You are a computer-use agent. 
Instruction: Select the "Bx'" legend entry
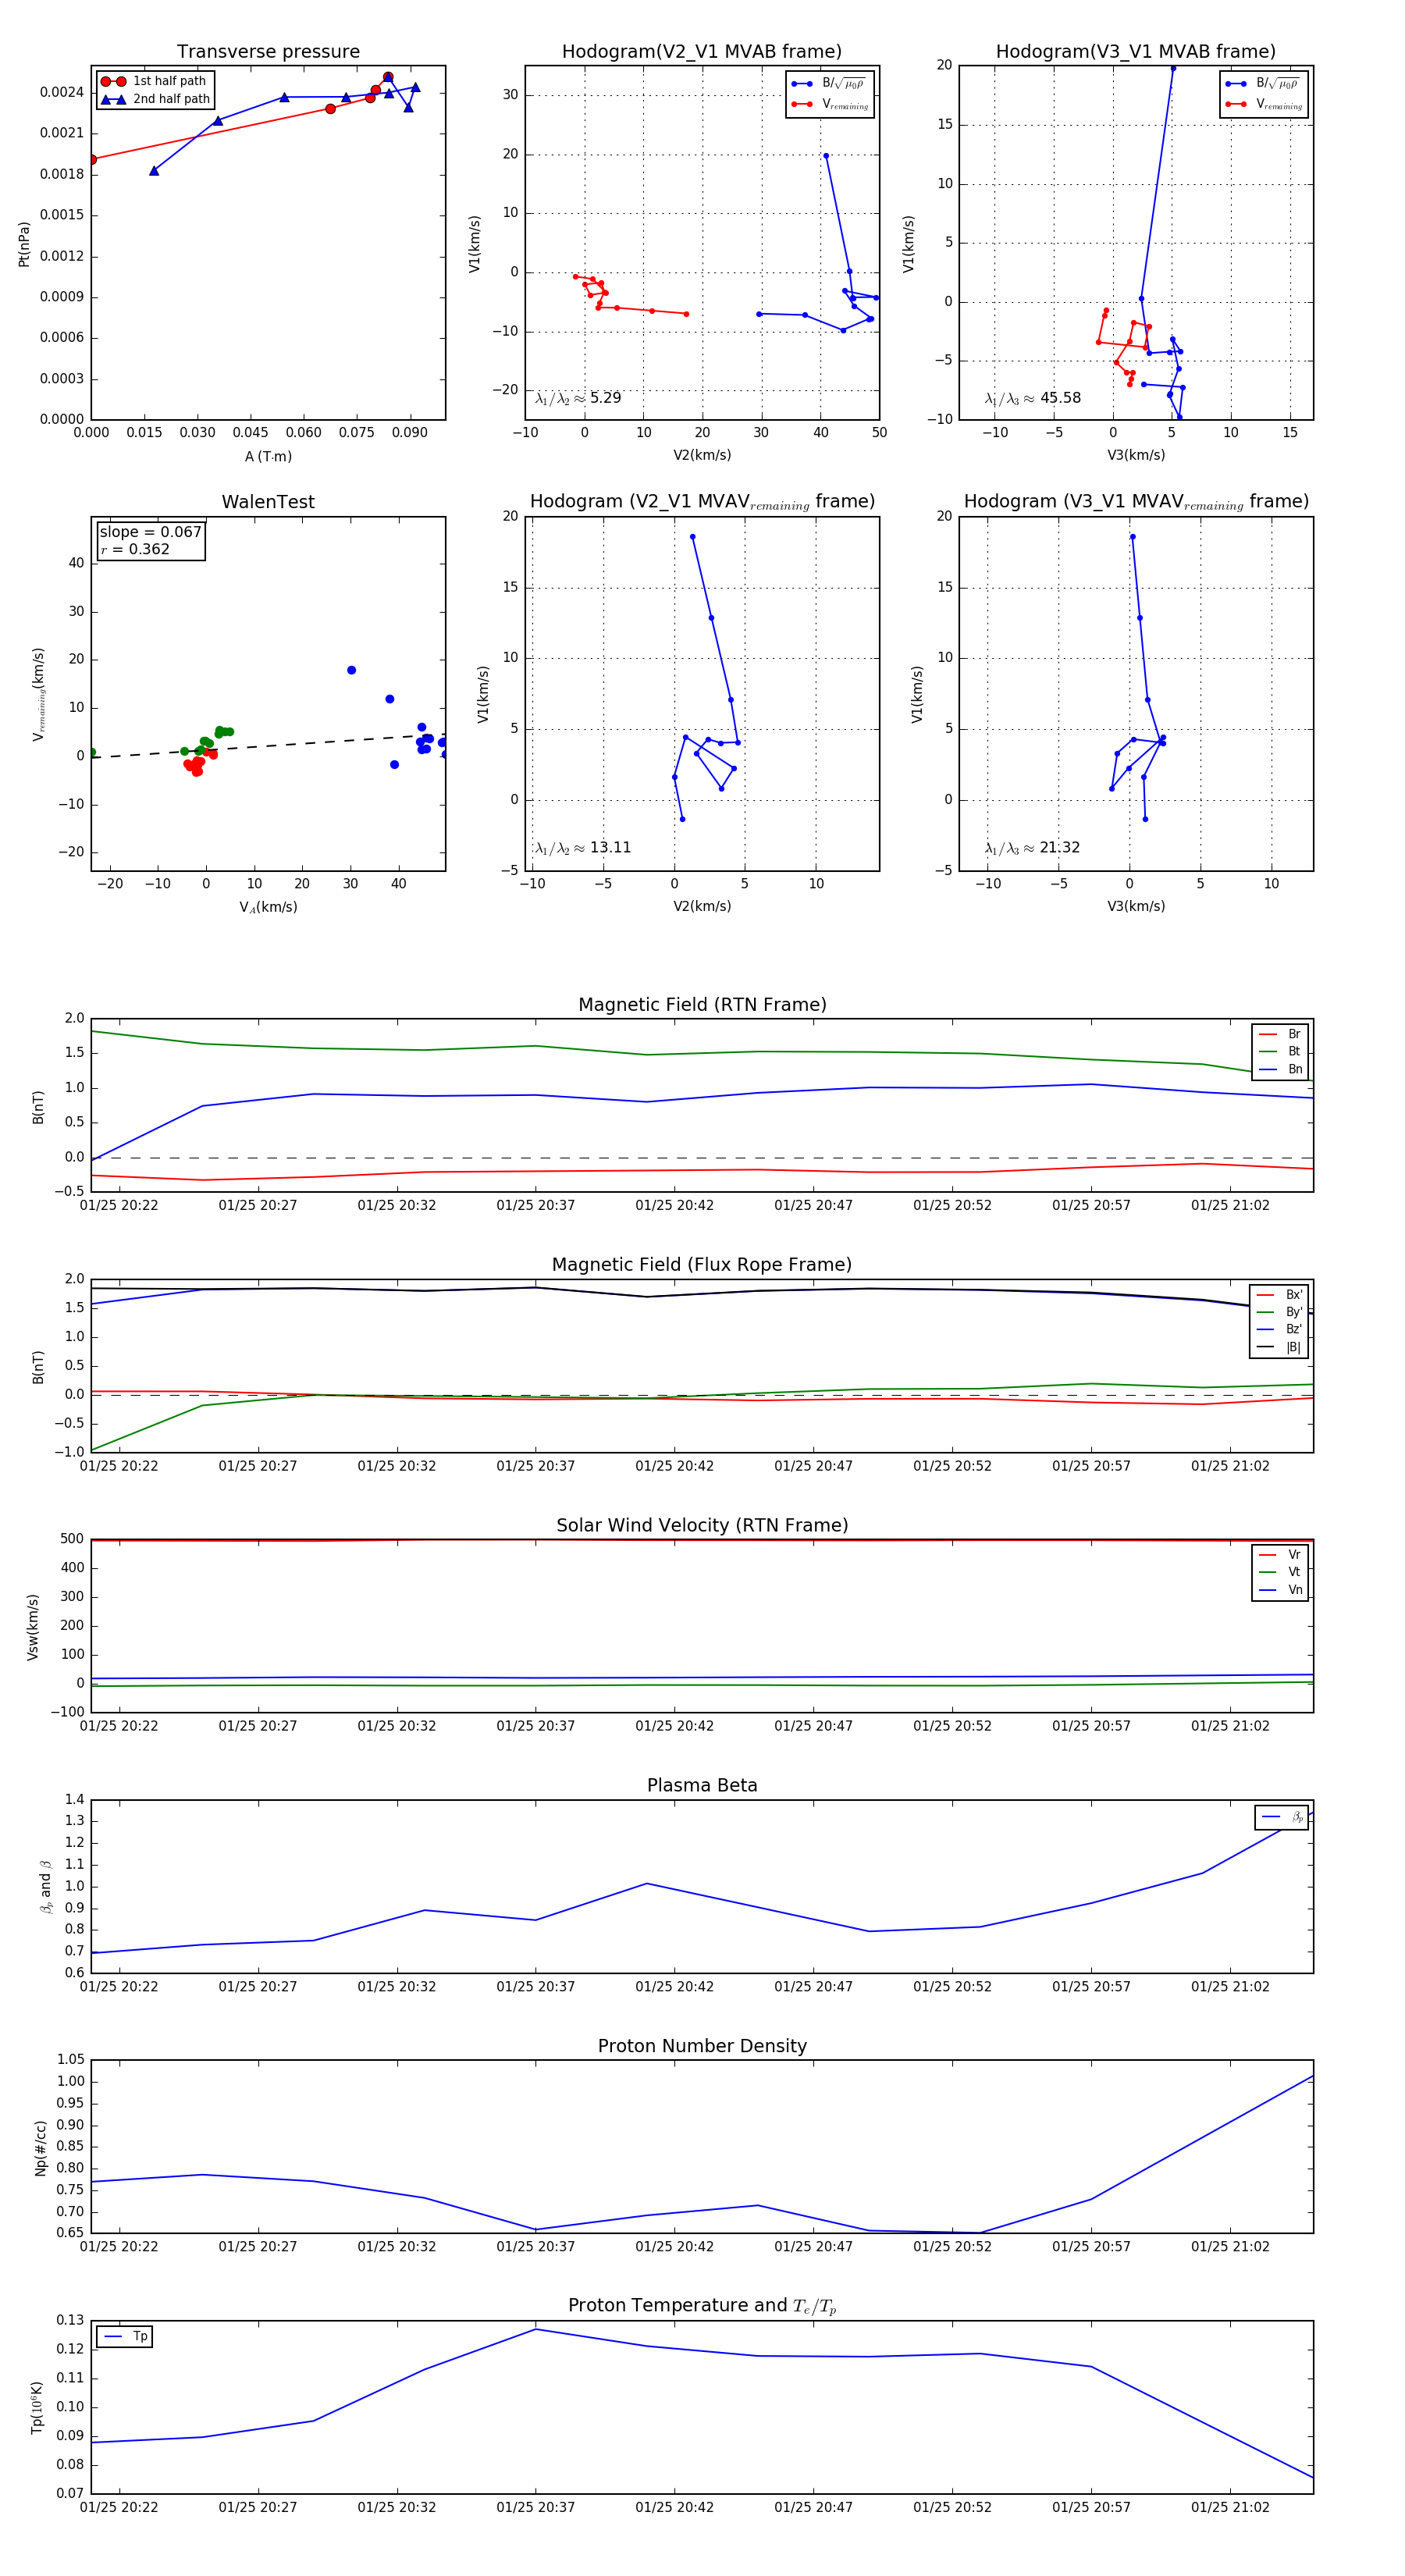pyautogui.click(x=1280, y=1295)
